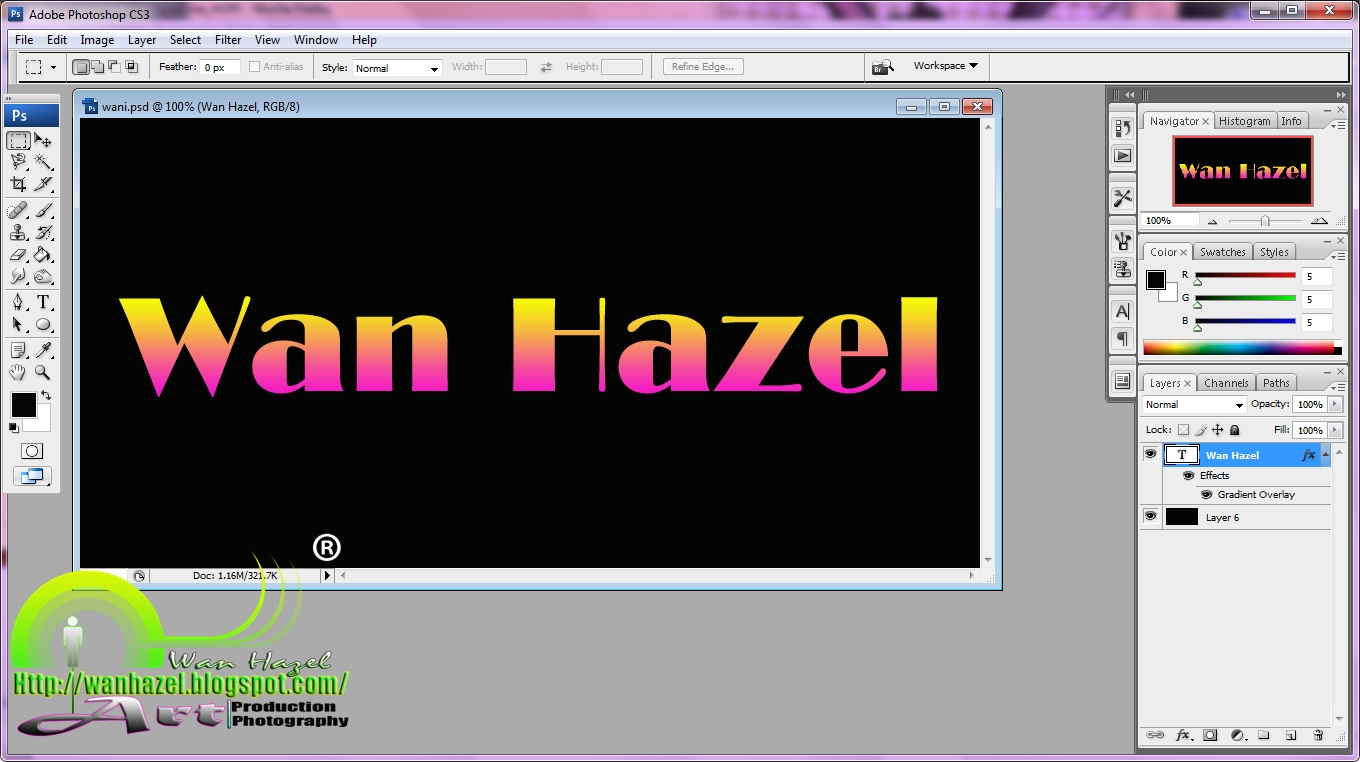Hide the Layer 6 layer

(1150, 517)
